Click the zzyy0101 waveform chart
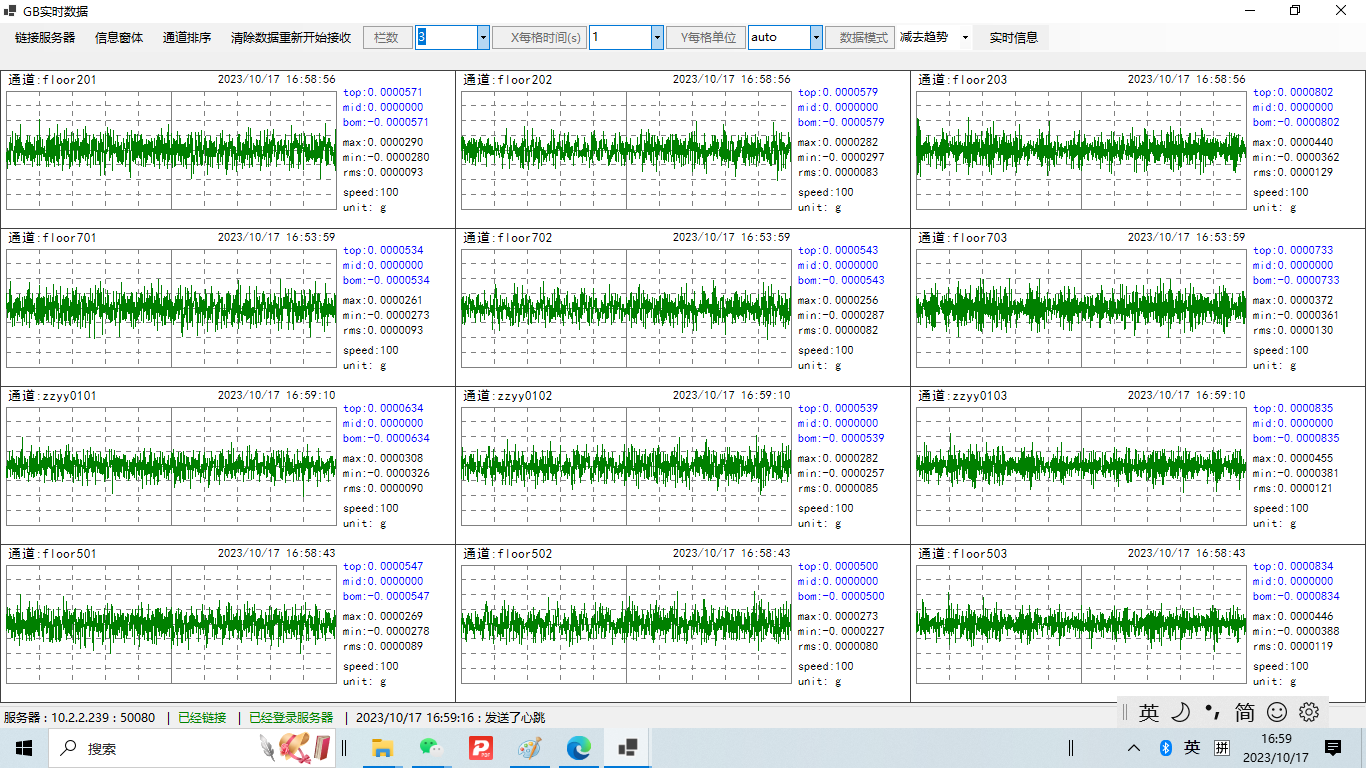 [172, 465]
